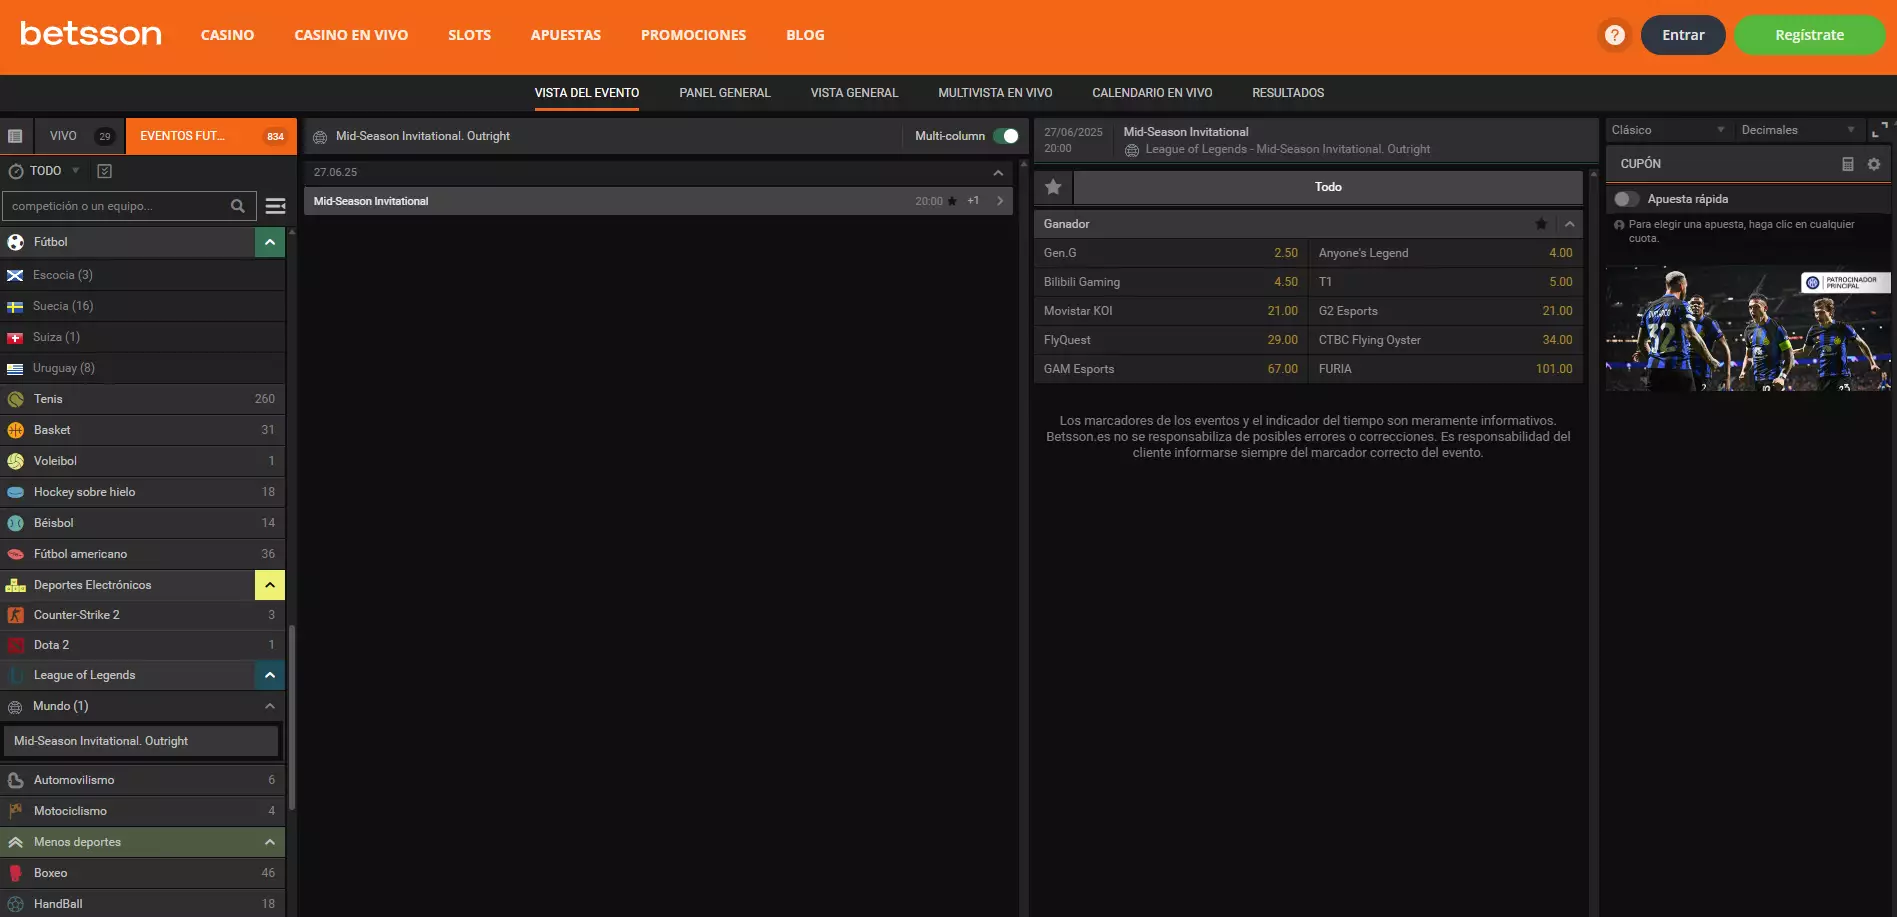This screenshot has width=1897, height=917.
Task: Enable the Apuesta rápida toggle
Action: tap(1627, 199)
